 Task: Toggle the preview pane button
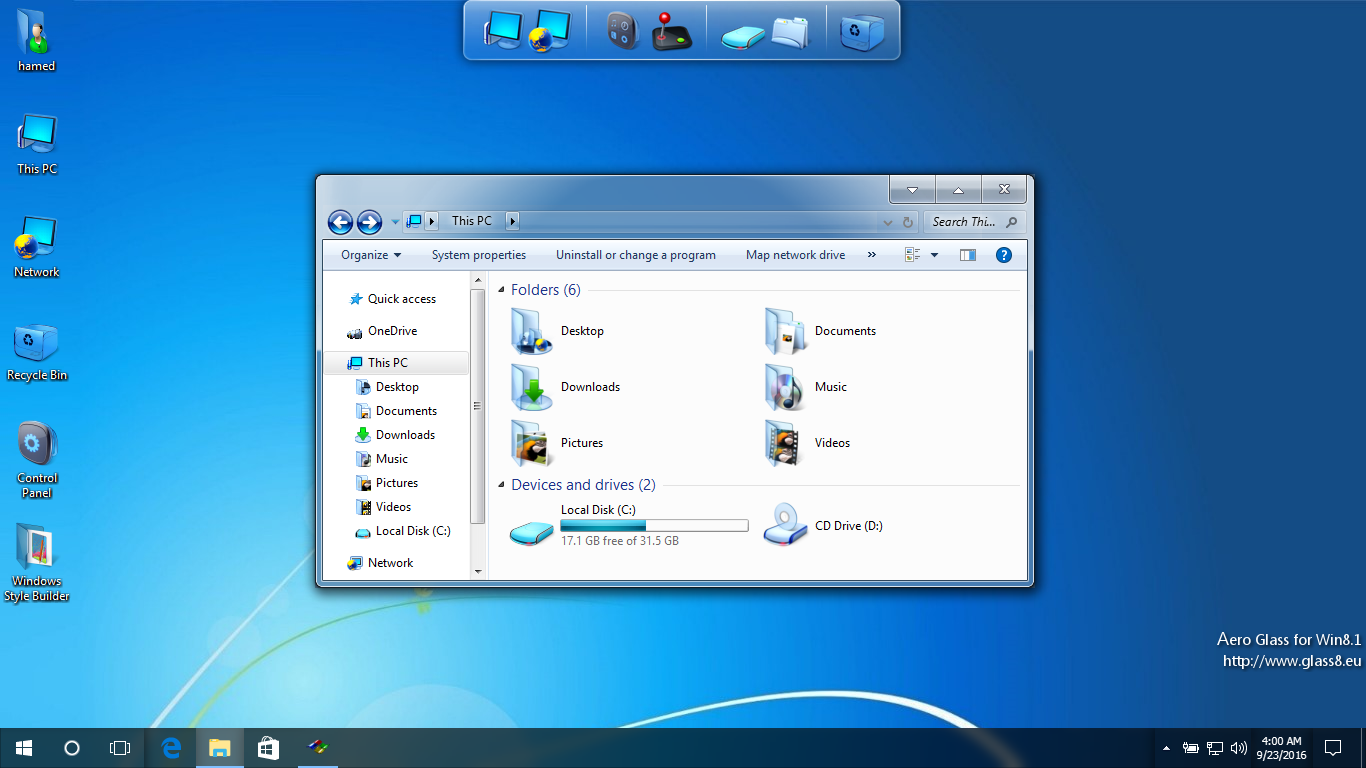(x=967, y=255)
